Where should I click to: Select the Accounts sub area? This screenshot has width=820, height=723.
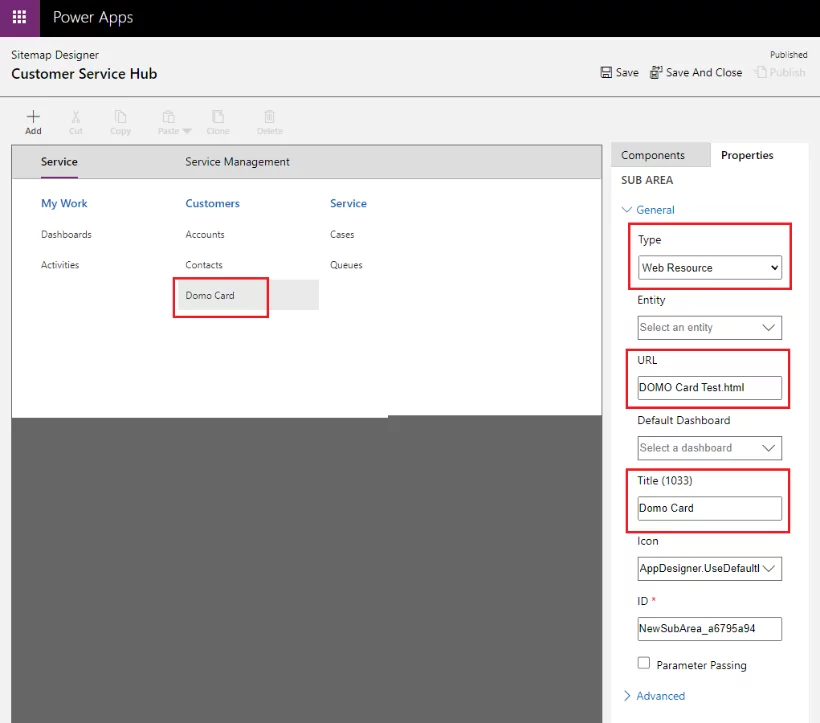pyautogui.click(x=205, y=235)
